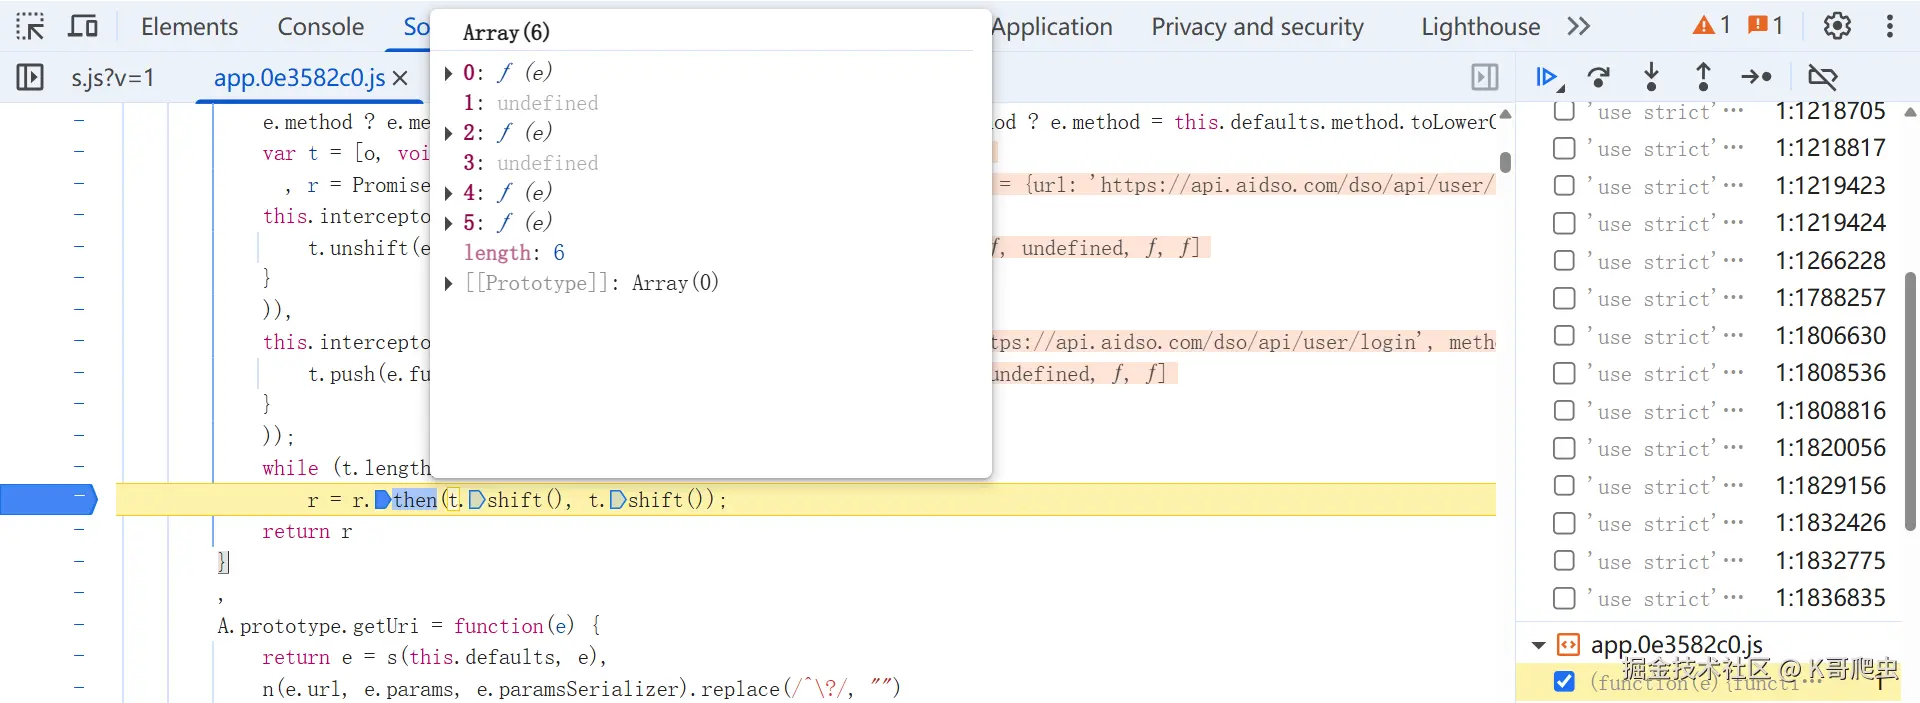
Task: Open the Lighthouse panel
Action: click(x=1480, y=27)
